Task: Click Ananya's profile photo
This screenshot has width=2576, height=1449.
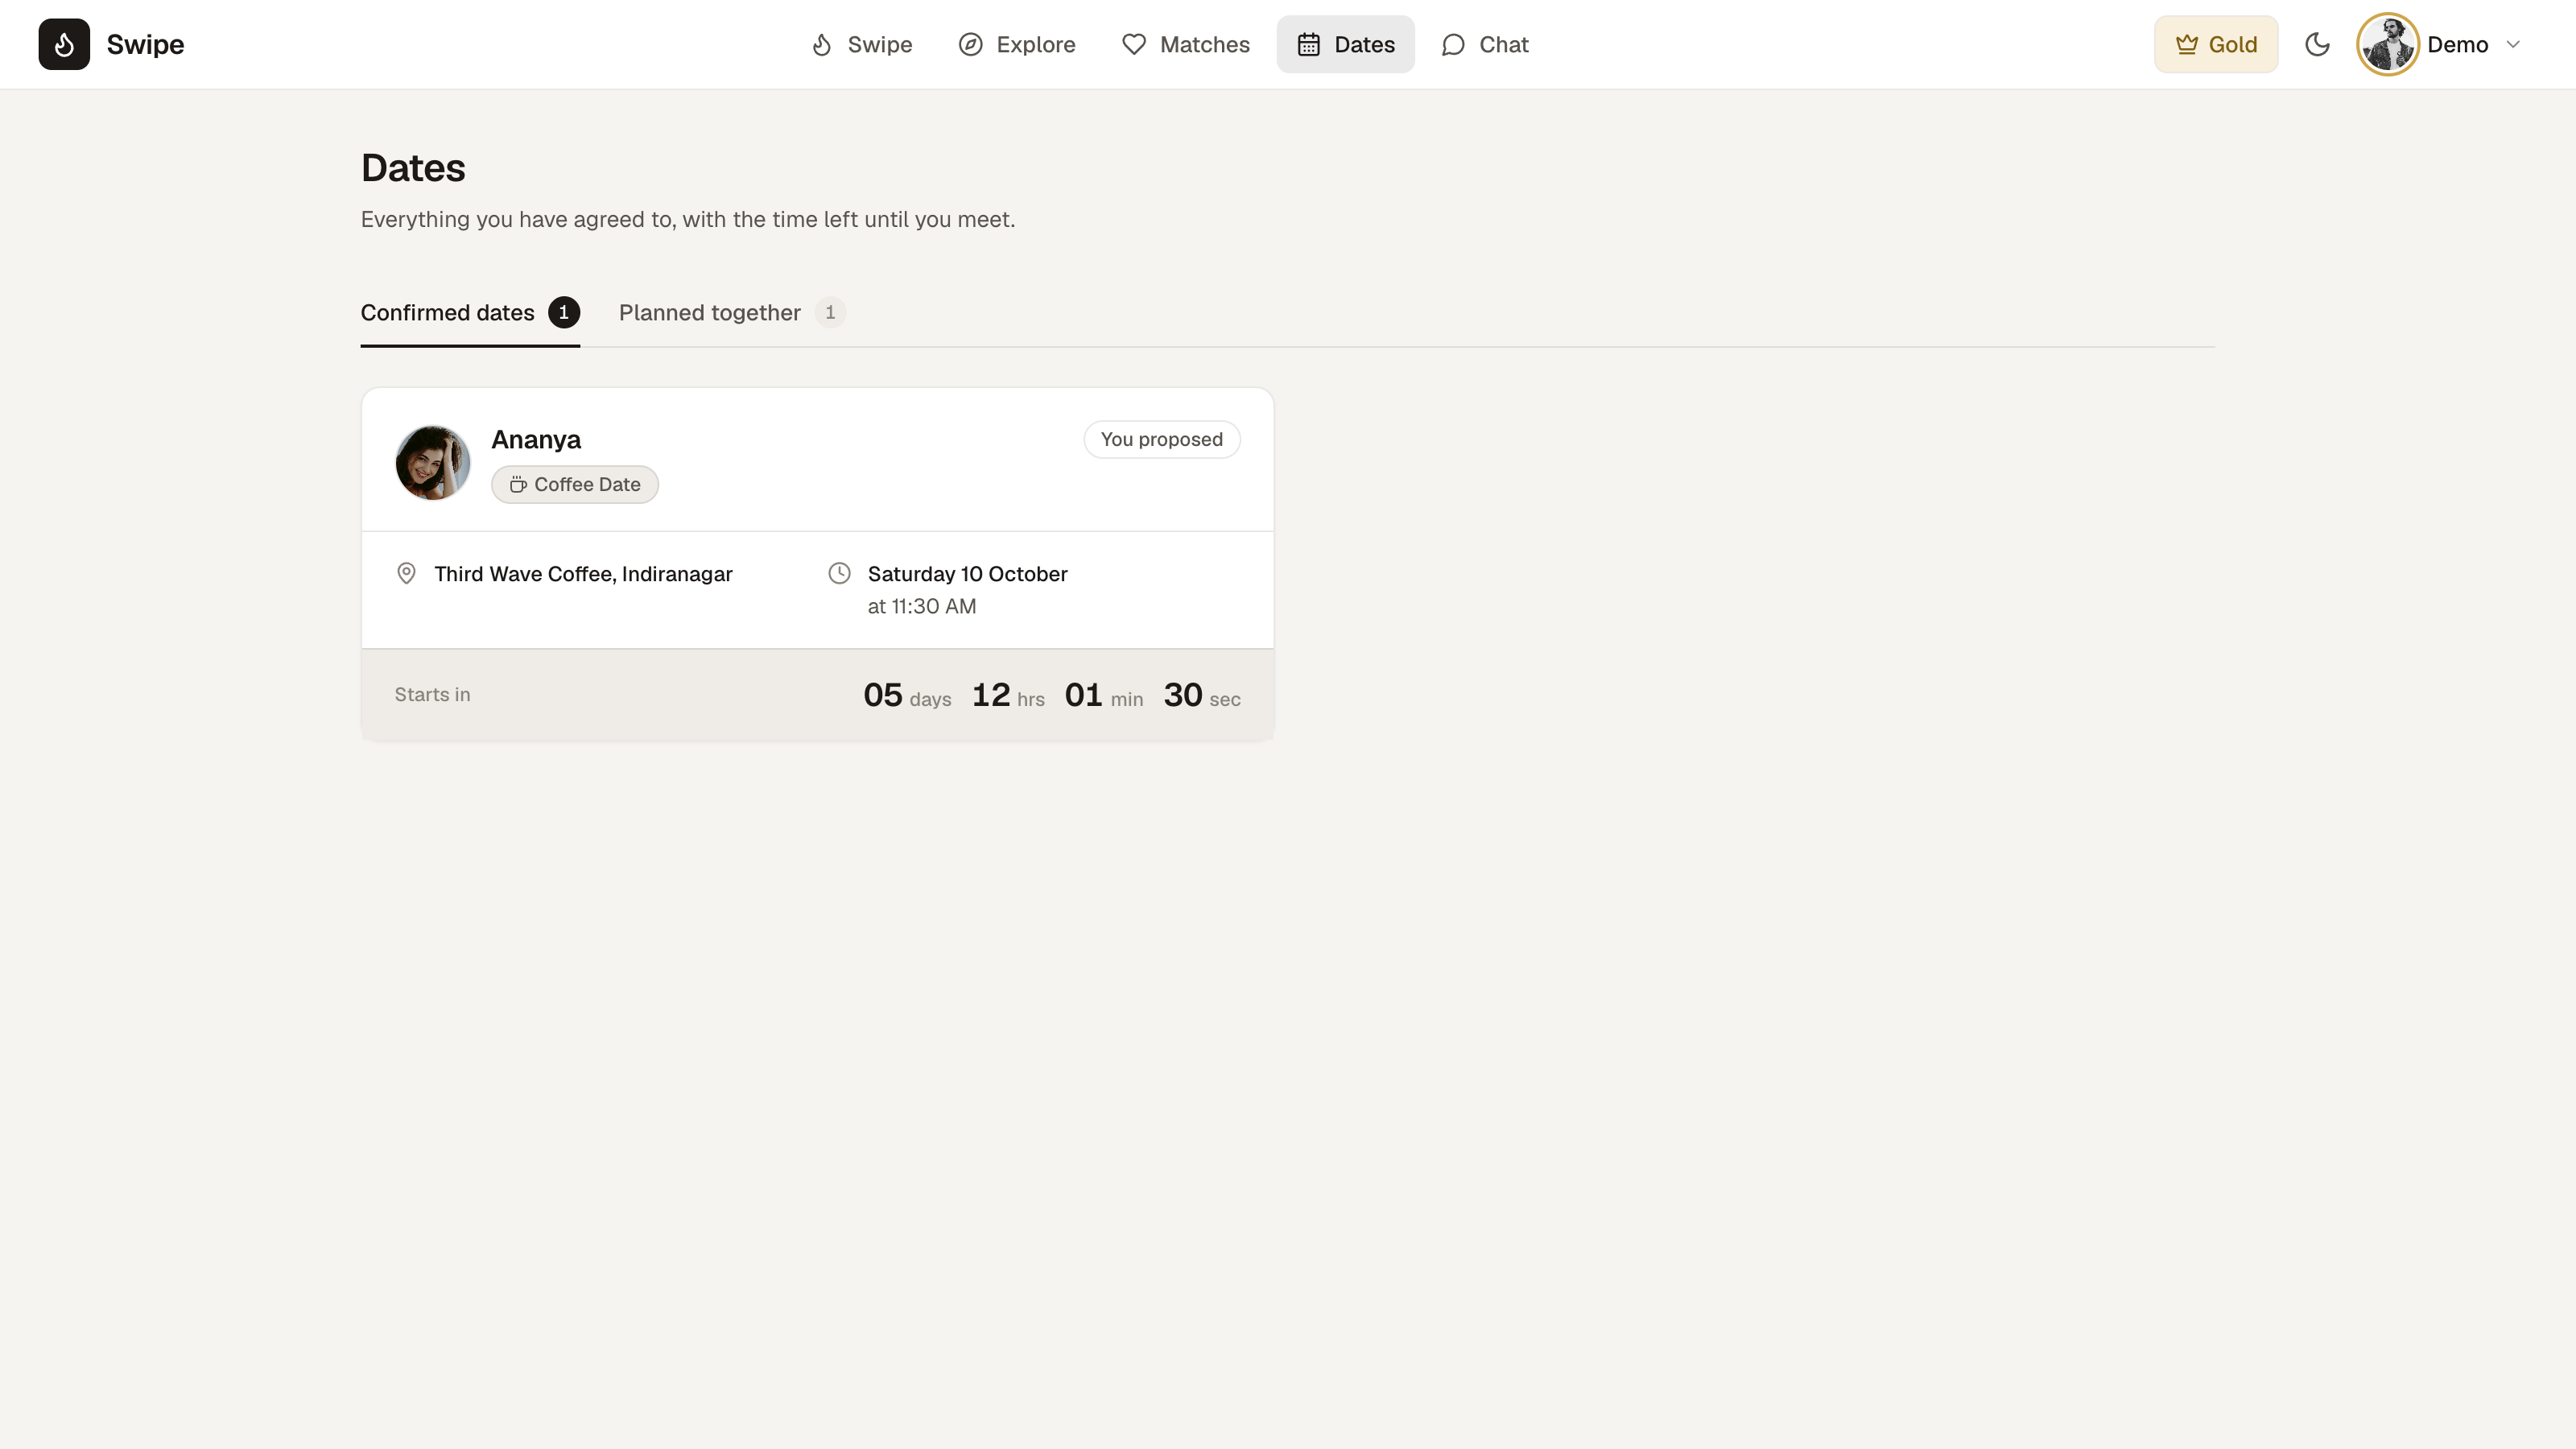Action: (x=432, y=462)
